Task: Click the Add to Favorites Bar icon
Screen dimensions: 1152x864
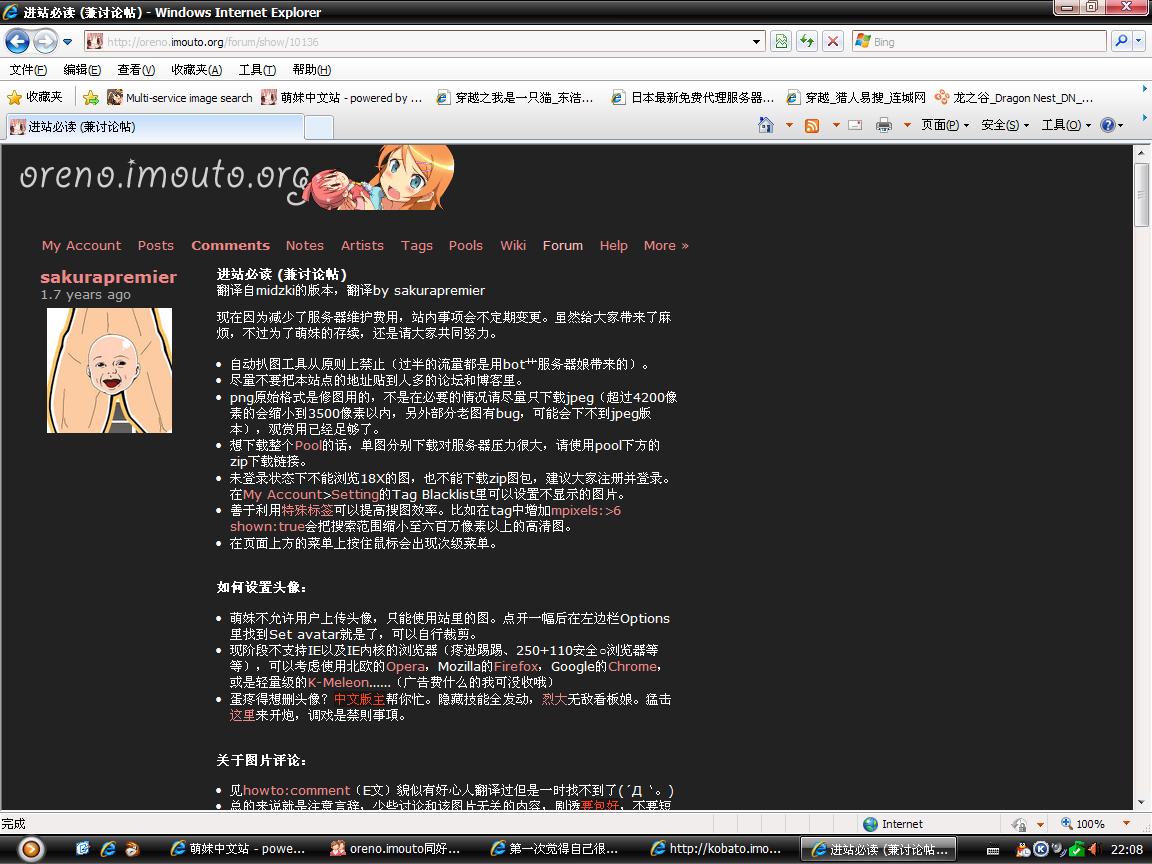Action: pos(91,97)
